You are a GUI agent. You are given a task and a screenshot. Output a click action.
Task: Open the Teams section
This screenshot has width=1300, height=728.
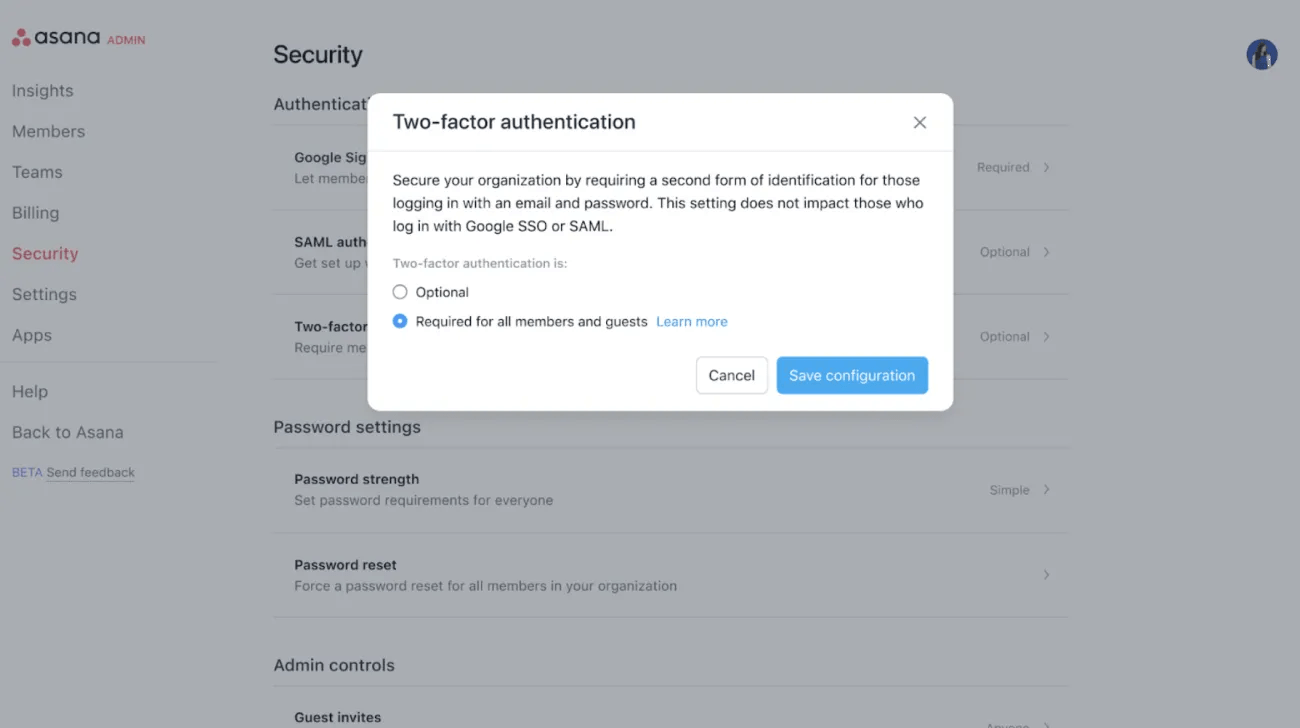pos(37,172)
